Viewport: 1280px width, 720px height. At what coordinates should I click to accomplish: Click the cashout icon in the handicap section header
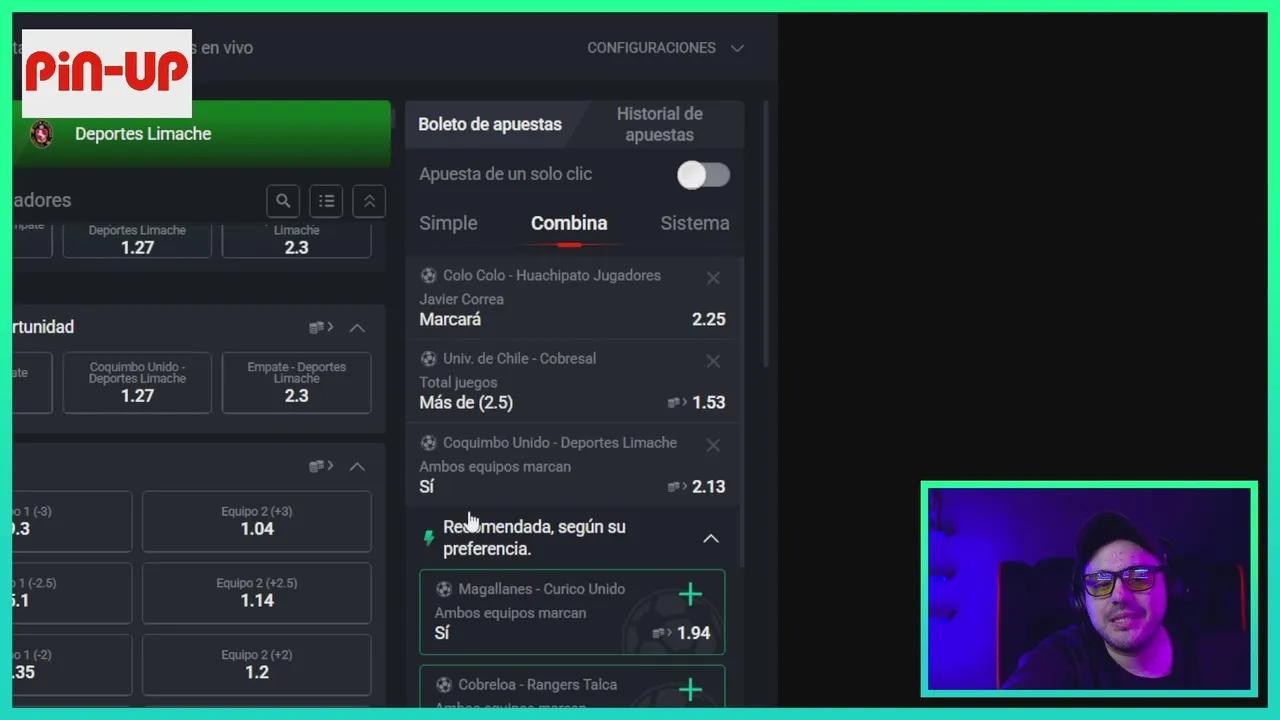tap(321, 466)
